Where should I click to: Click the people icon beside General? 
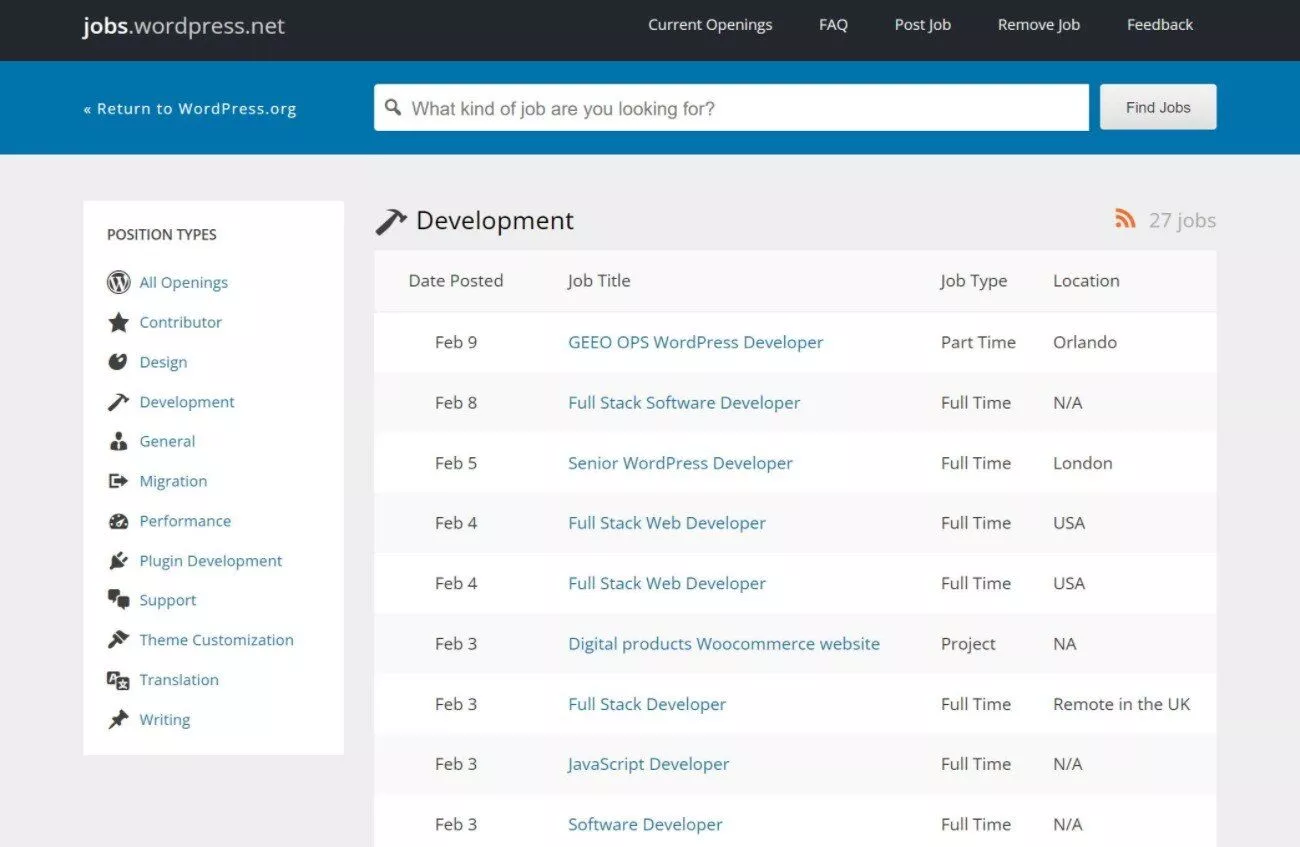click(119, 441)
